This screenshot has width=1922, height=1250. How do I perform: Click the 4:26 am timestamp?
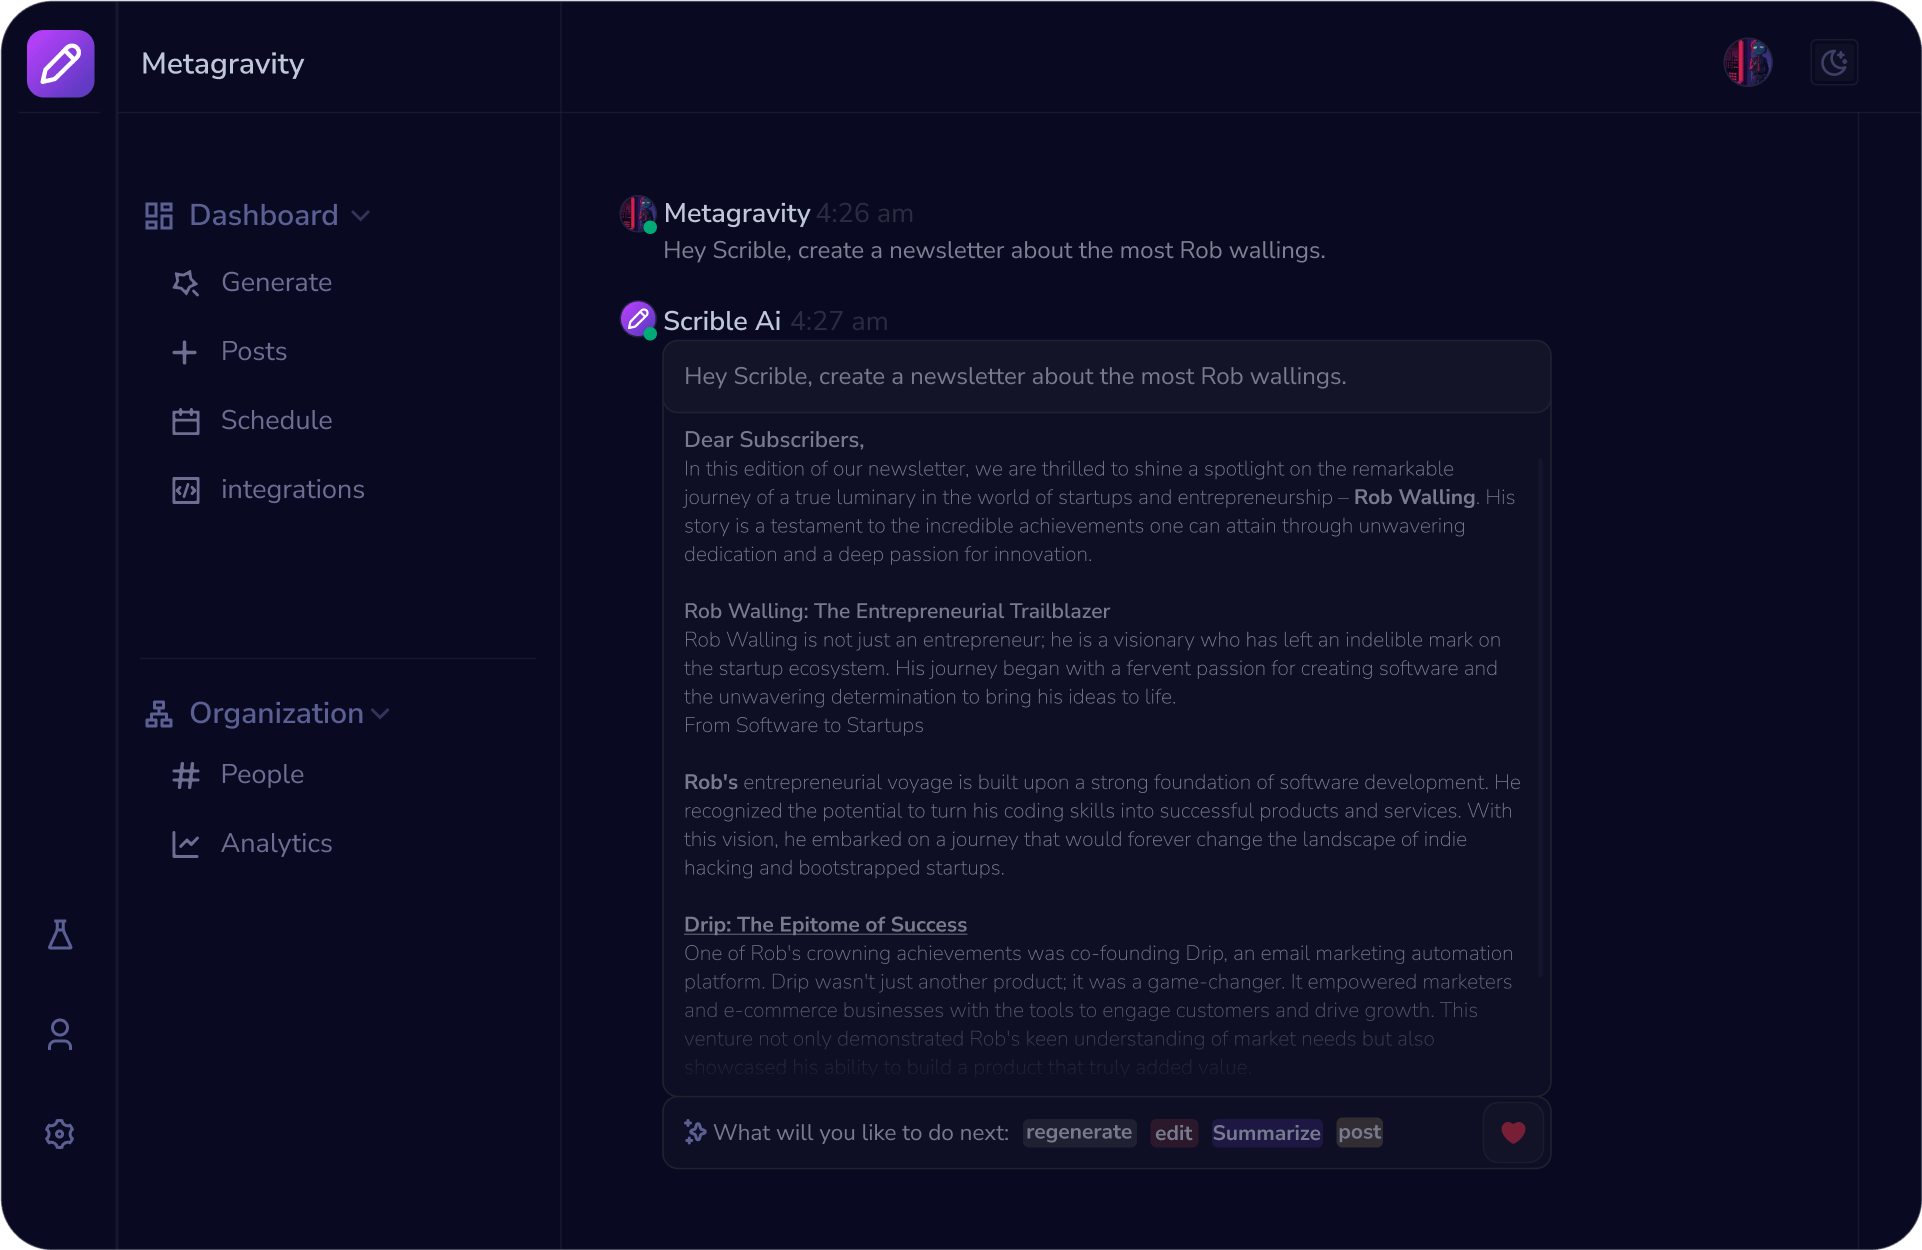point(865,213)
